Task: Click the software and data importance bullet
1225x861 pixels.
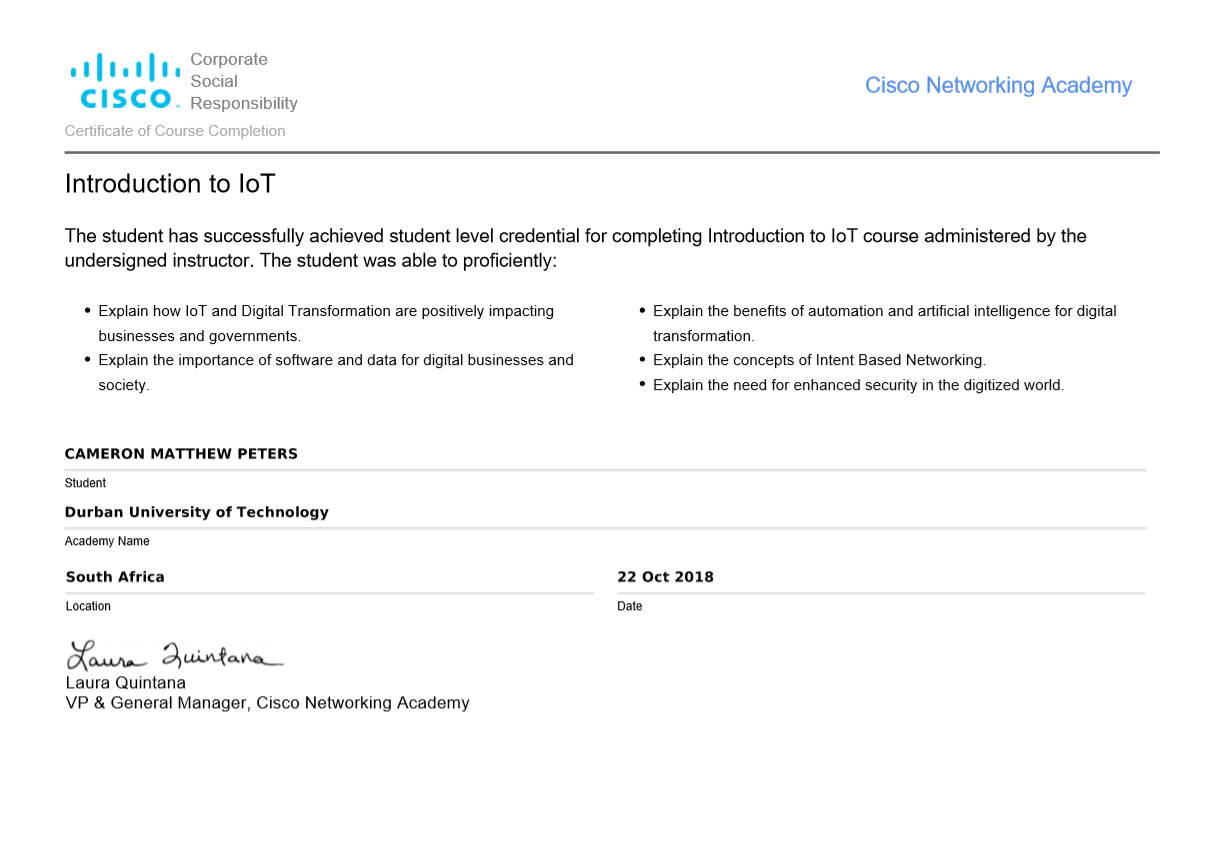Action: [x=335, y=372]
